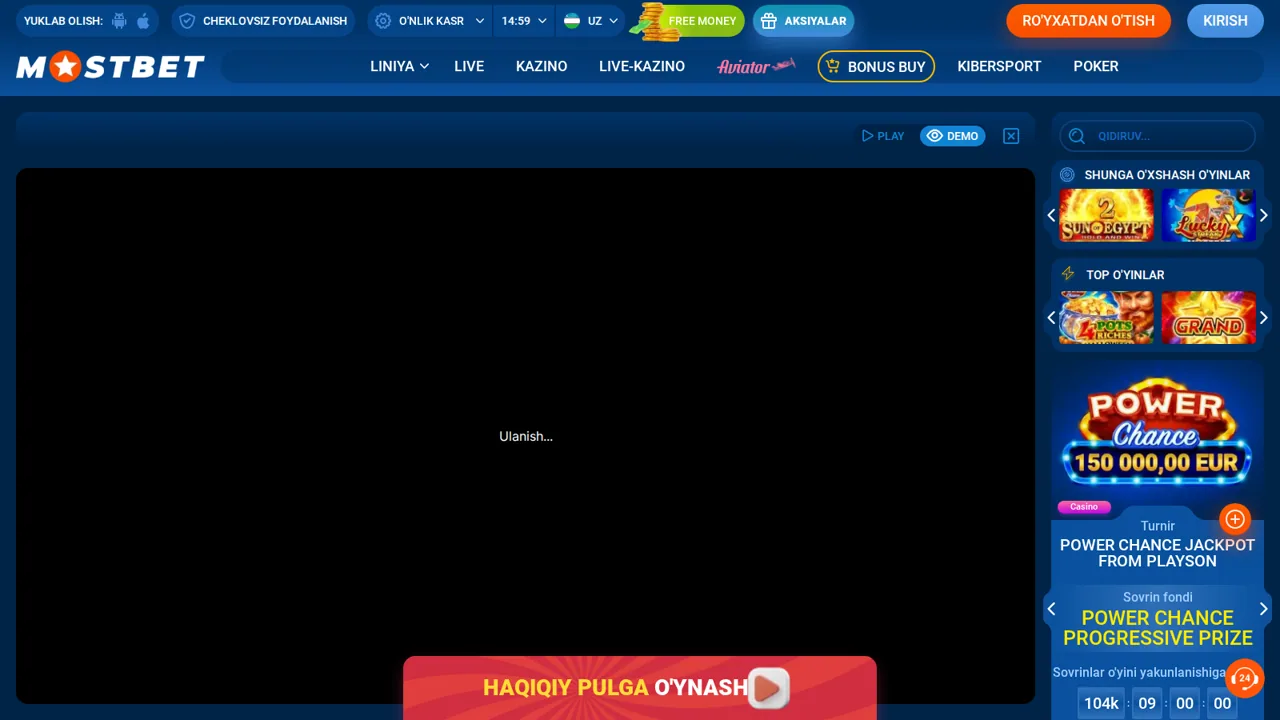
Task: Click the play arrow on Haqiqiy Pulga banner
Action: pos(769,688)
